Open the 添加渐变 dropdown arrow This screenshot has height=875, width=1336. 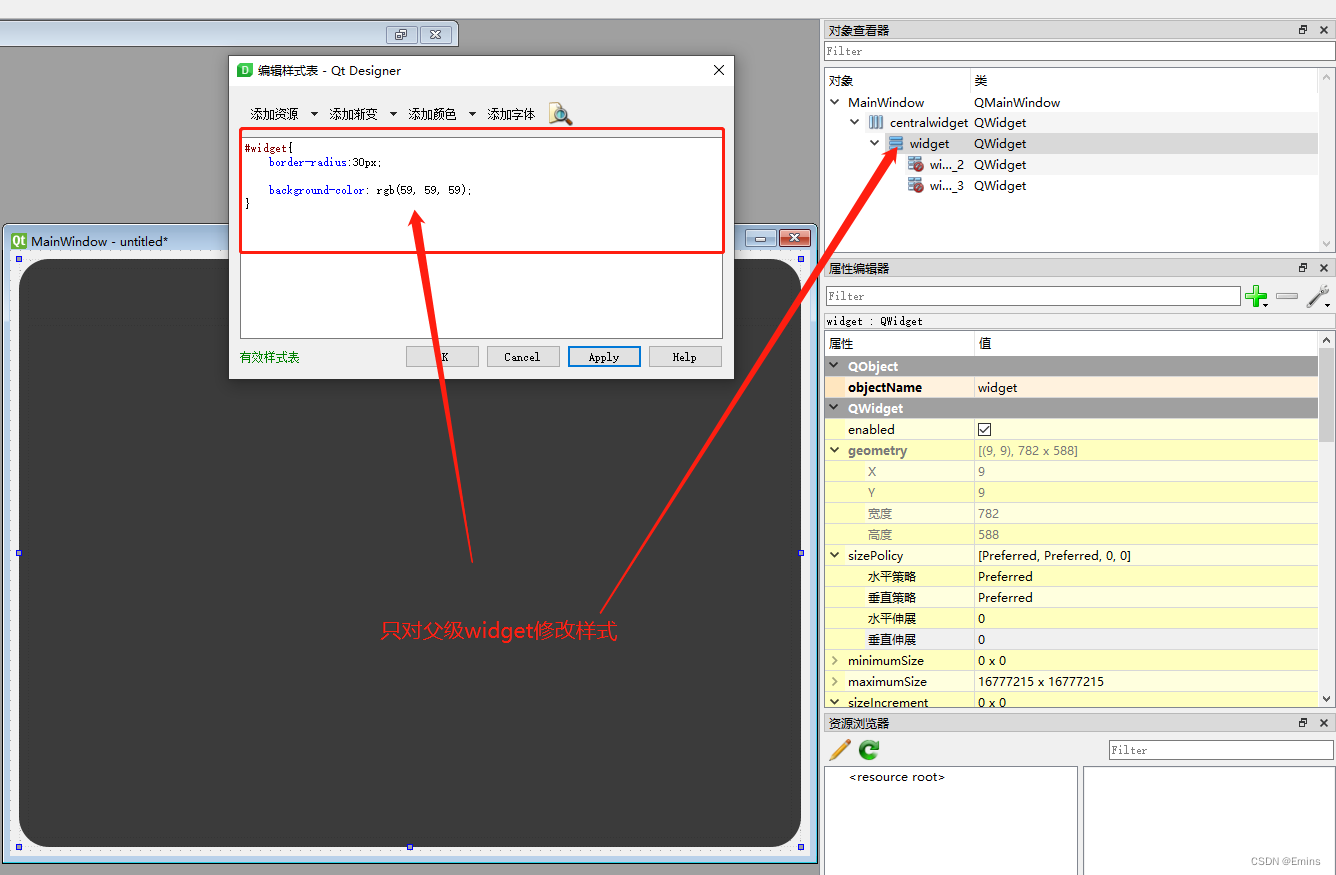(x=393, y=114)
